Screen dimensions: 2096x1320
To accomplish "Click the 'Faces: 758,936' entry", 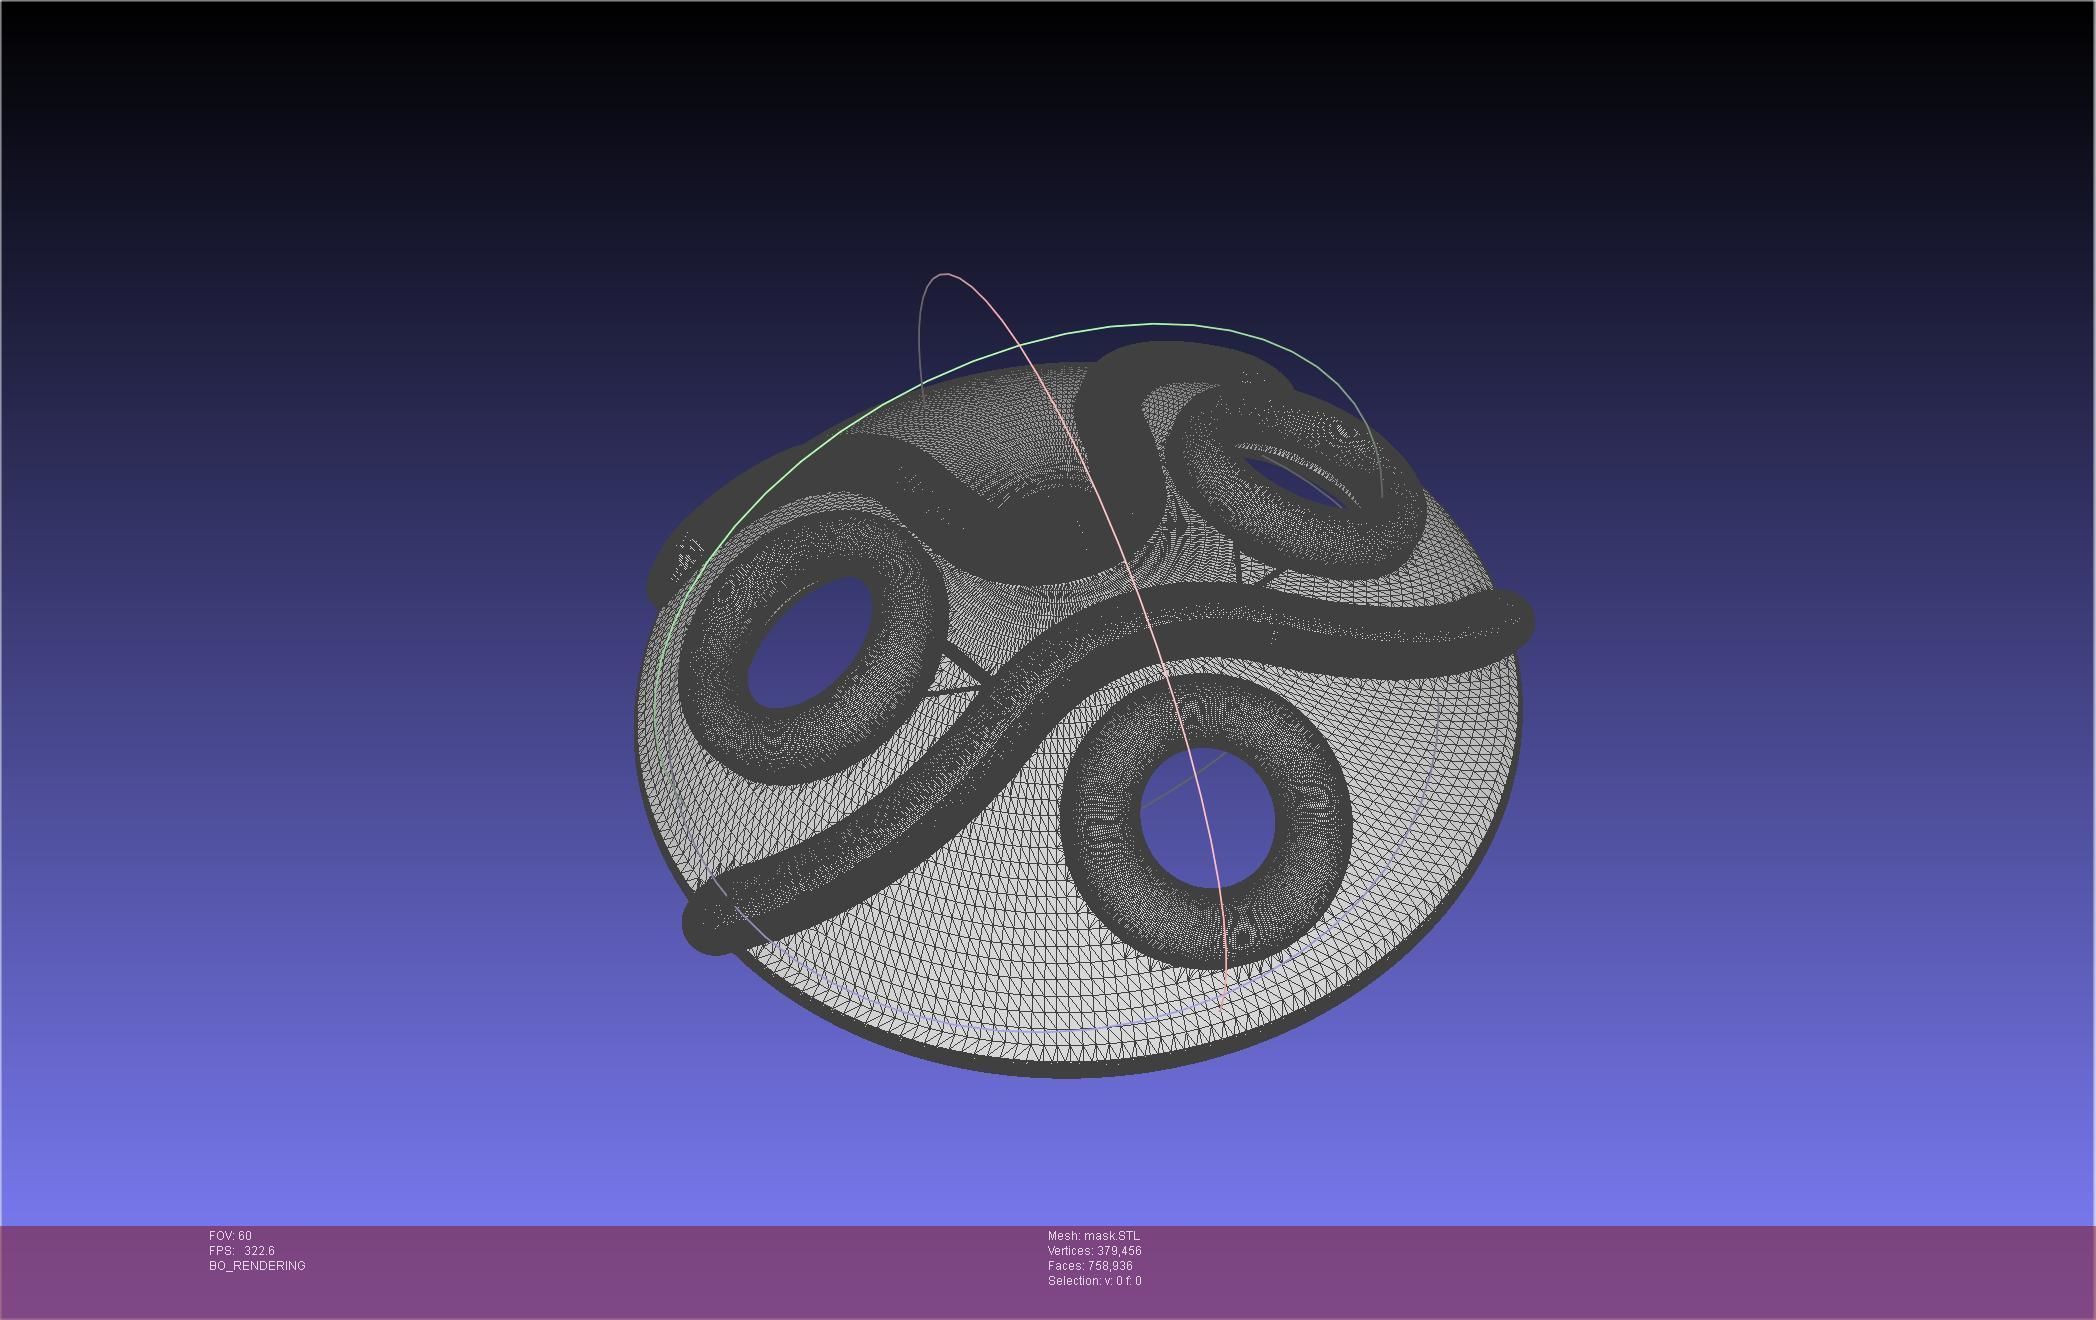I will [1090, 1266].
